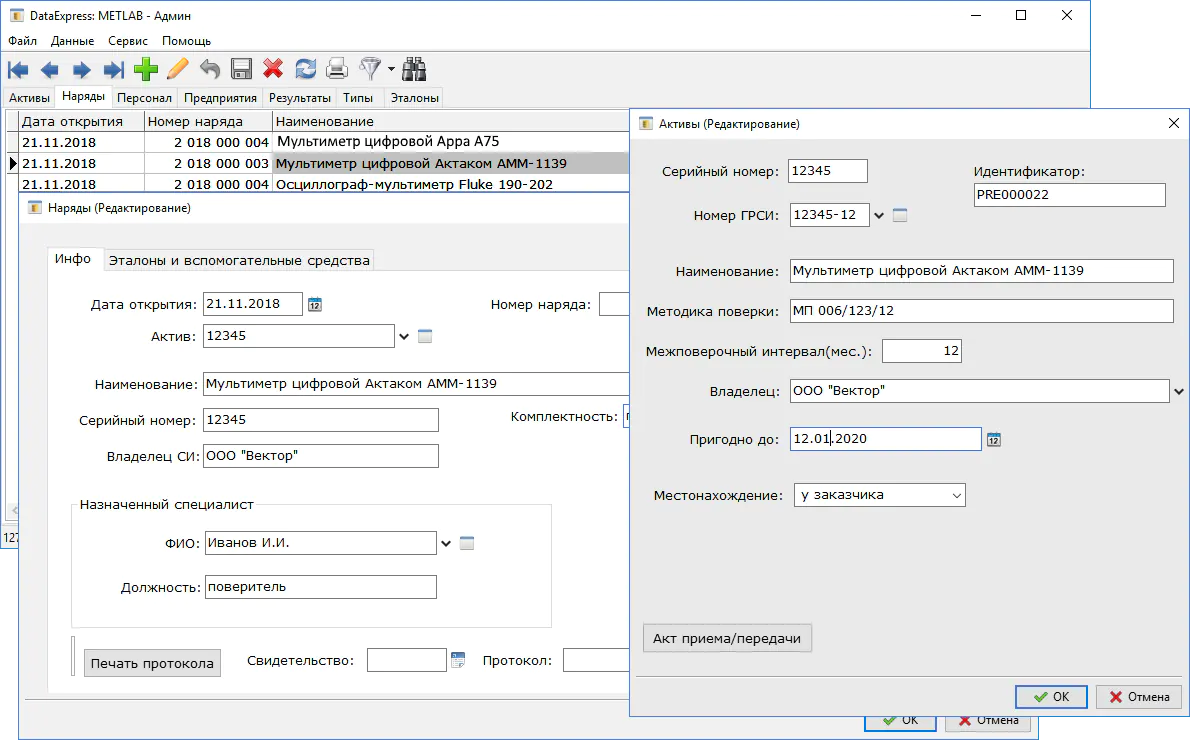This screenshot has width=1190, height=740.
Task: Close the Активы editing dialog
Action: (x=1173, y=123)
